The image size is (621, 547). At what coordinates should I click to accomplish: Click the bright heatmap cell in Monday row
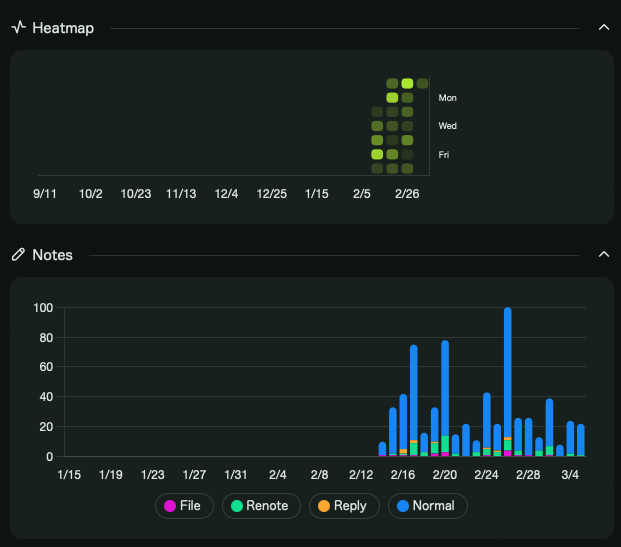pos(392,97)
